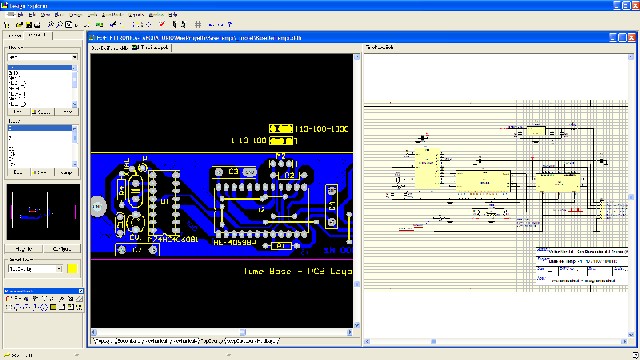Click the printer icon in the main toolbar

click(37, 24)
